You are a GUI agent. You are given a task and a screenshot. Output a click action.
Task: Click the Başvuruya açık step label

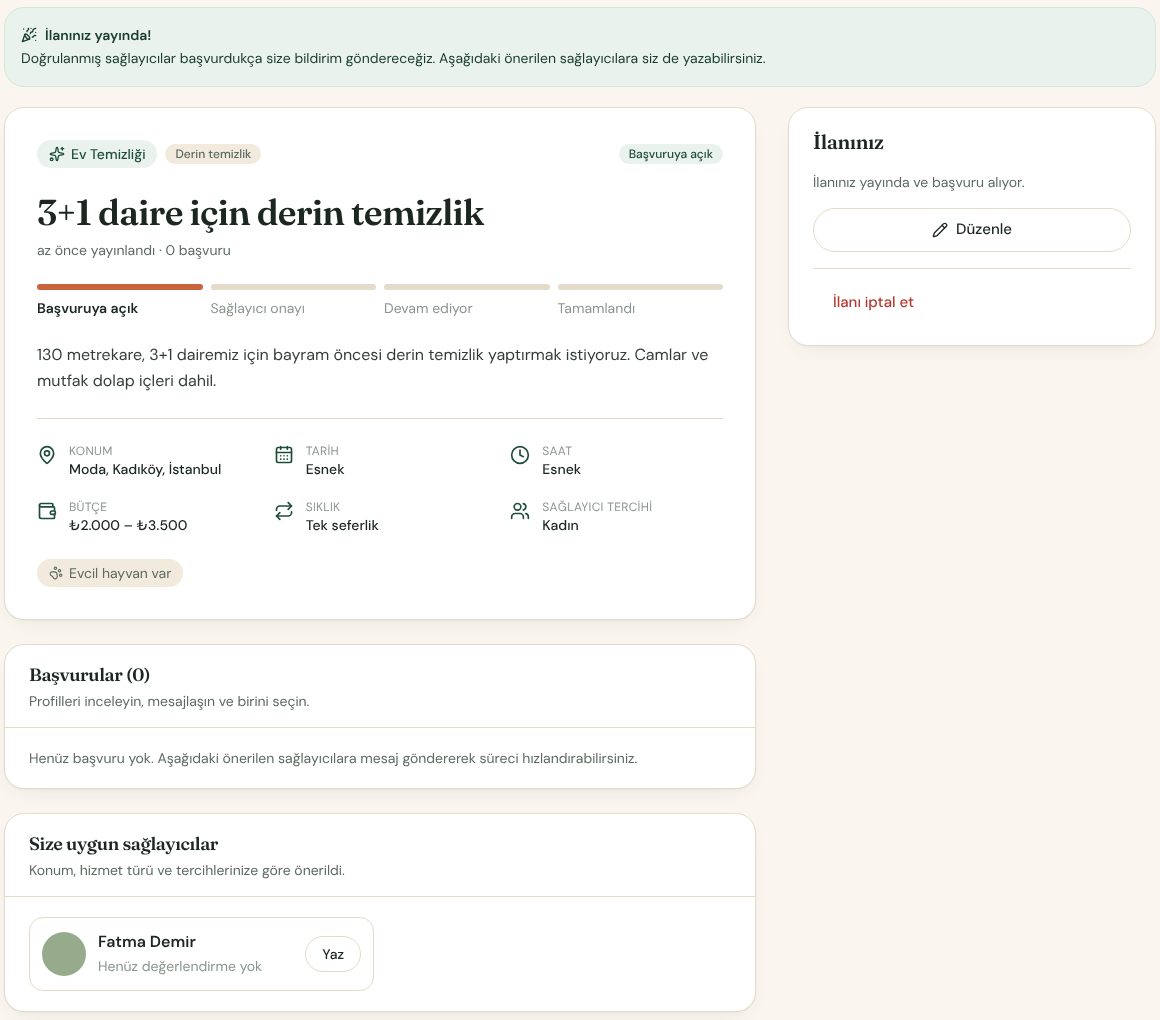pos(87,308)
